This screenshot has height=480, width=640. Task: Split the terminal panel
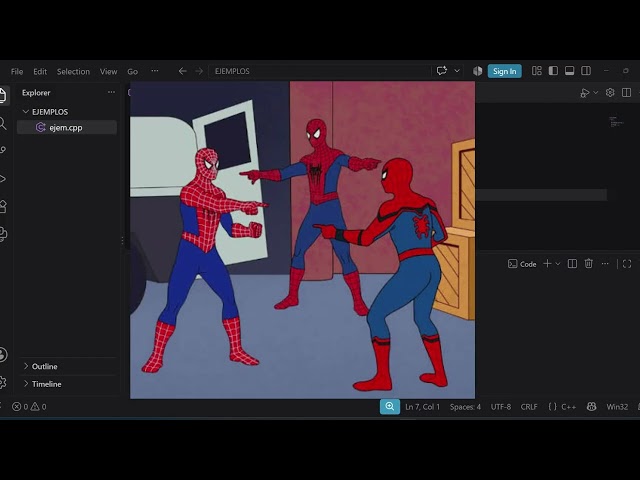coord(572,264)
